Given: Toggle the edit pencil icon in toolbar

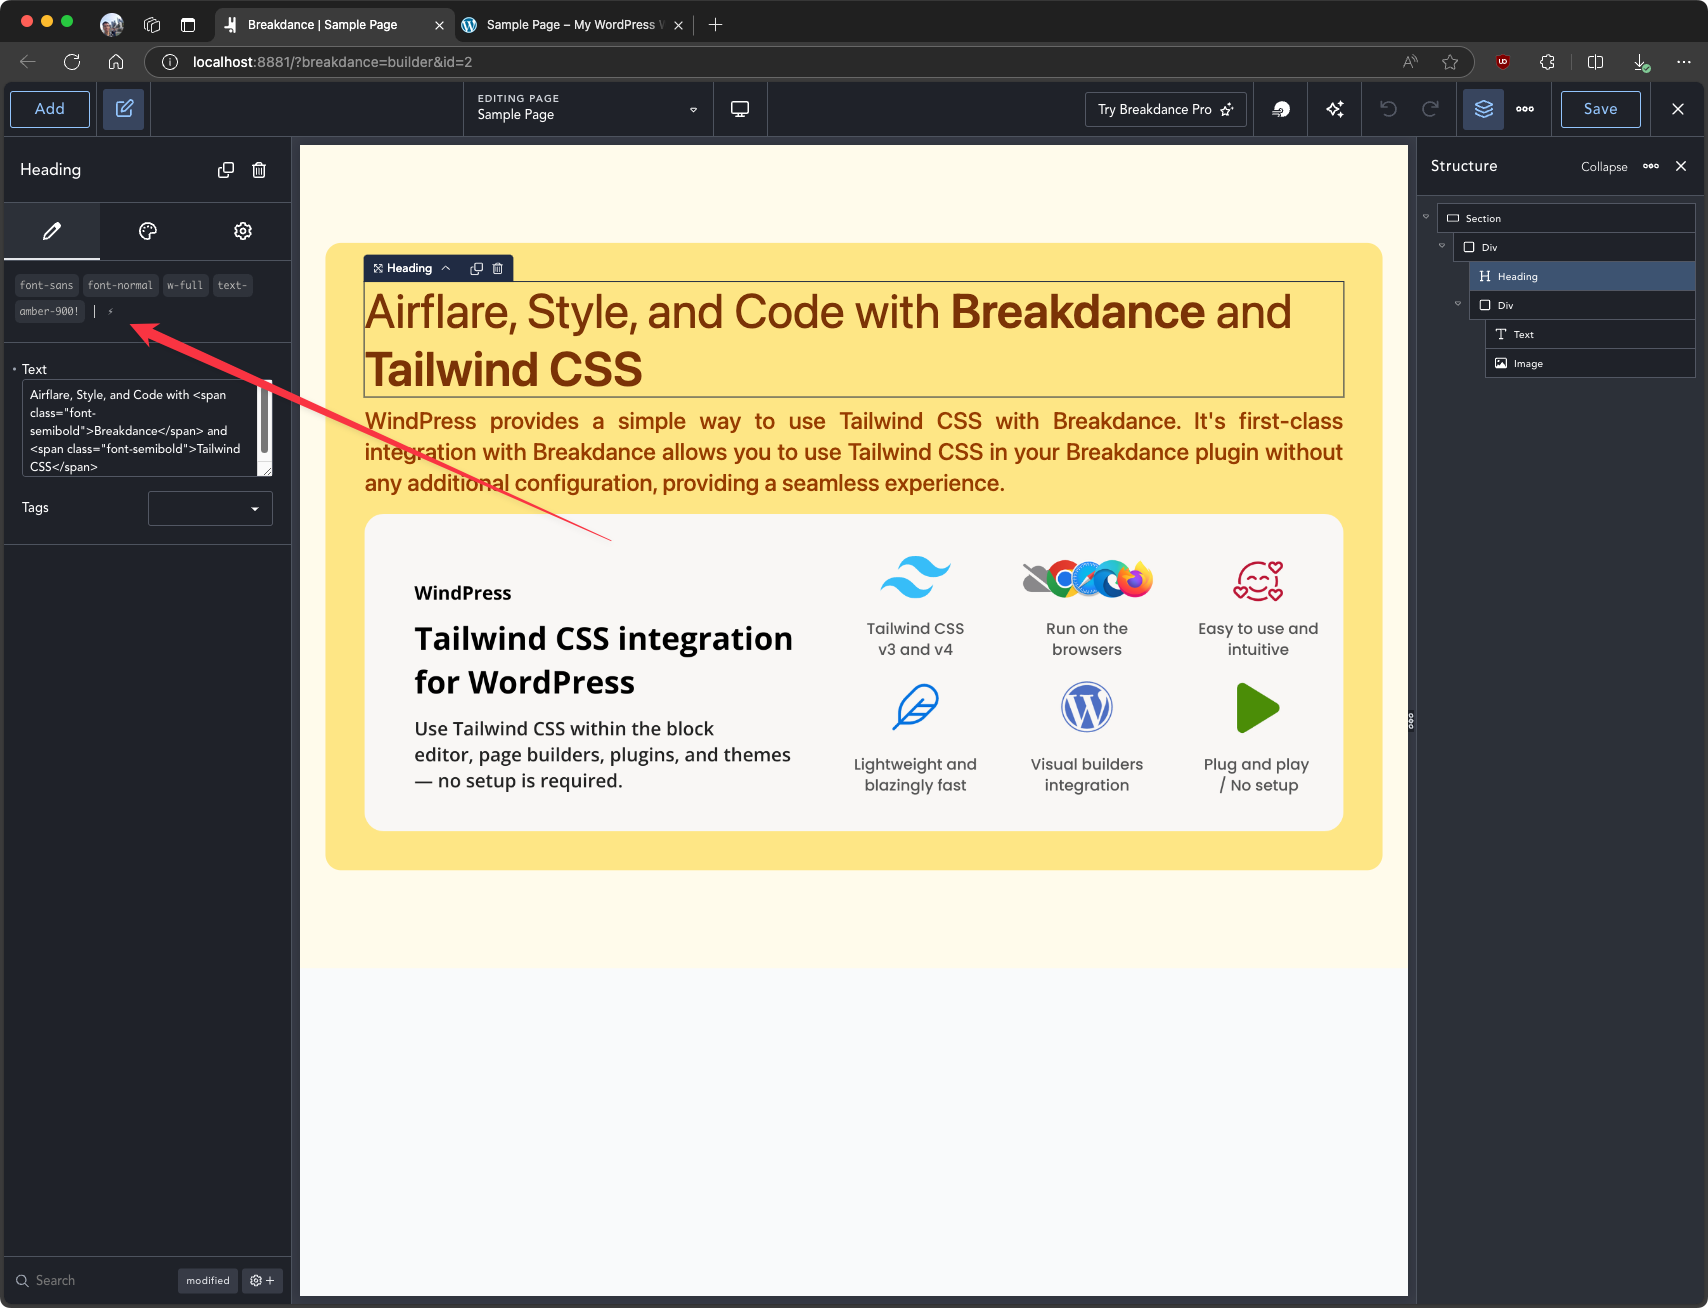Looking at the screenshot, I should click(124, 109).
